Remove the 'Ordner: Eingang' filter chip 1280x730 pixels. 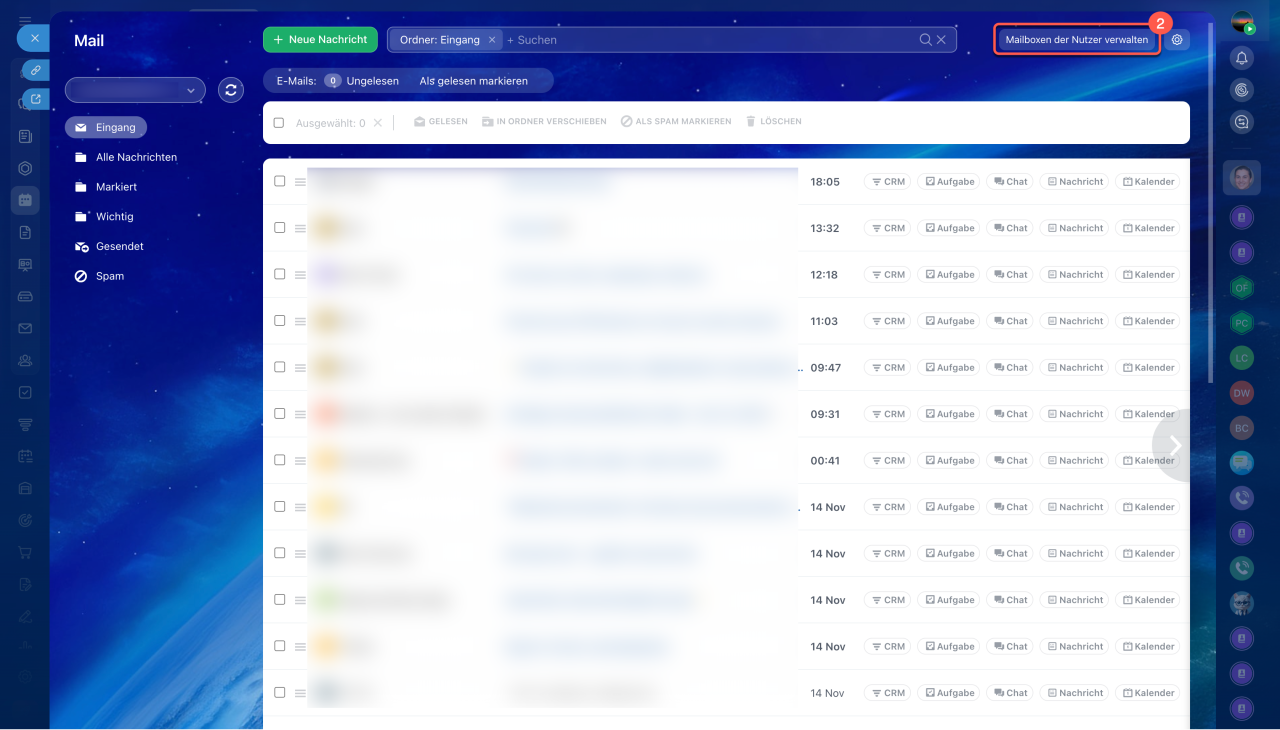click(492, 40)
